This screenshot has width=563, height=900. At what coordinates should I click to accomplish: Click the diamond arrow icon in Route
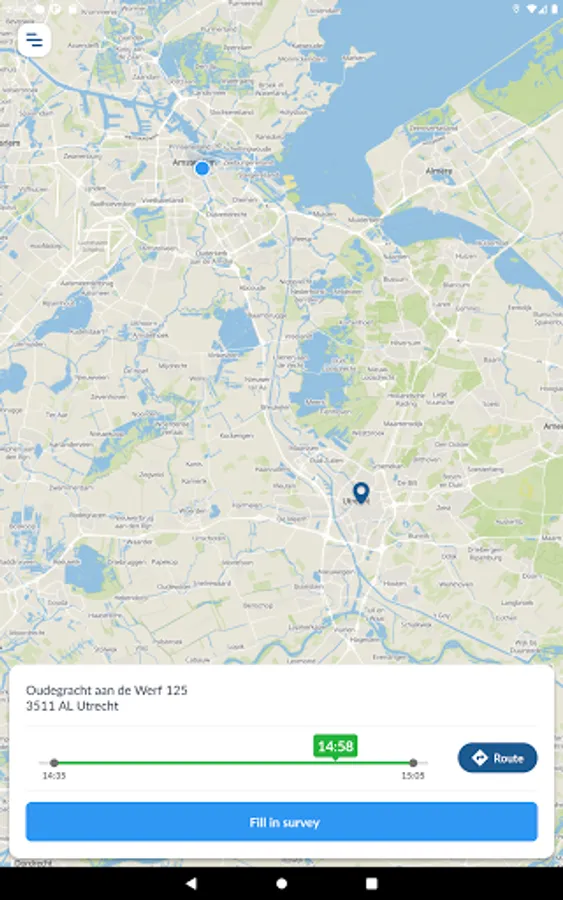tap(479, 758)
